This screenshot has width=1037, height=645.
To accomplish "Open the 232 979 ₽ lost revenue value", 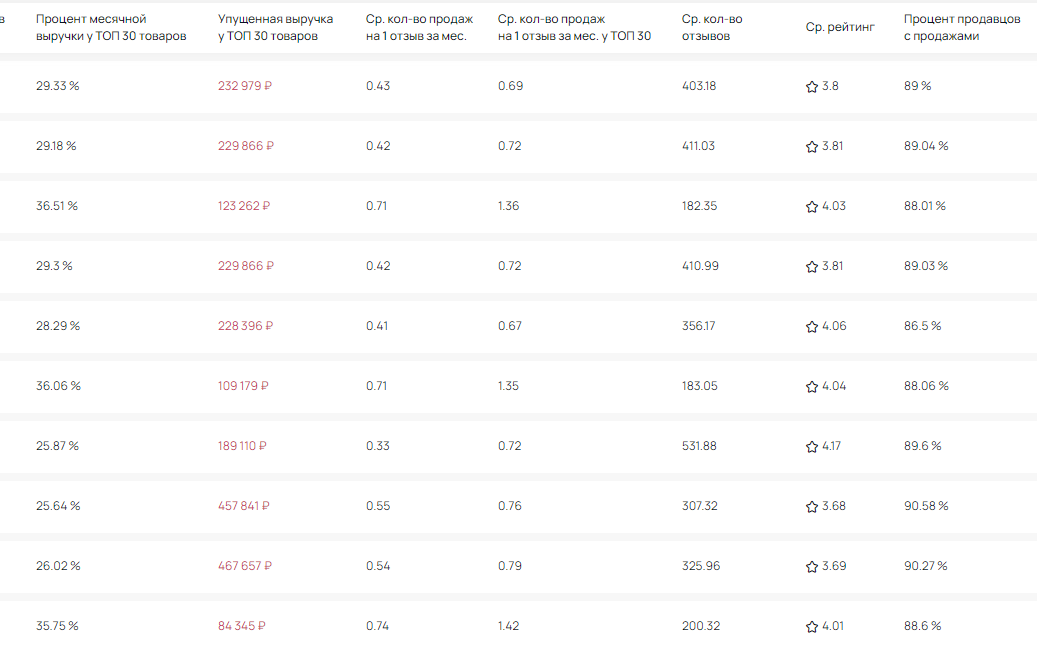I will [245, 86].
